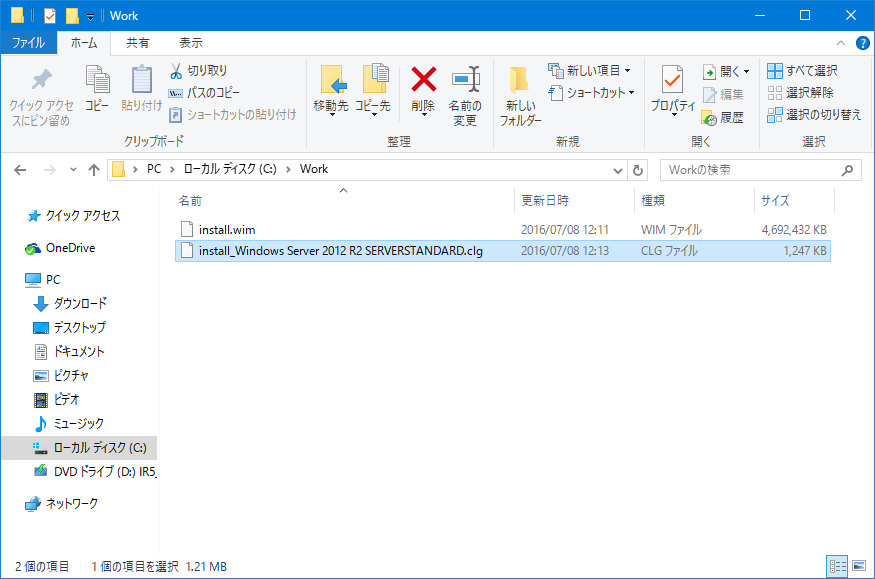This screenshot has height=579, width=875.
Task: Sort by Date modified (更新日時) column
Action: (x=574, y=201)
